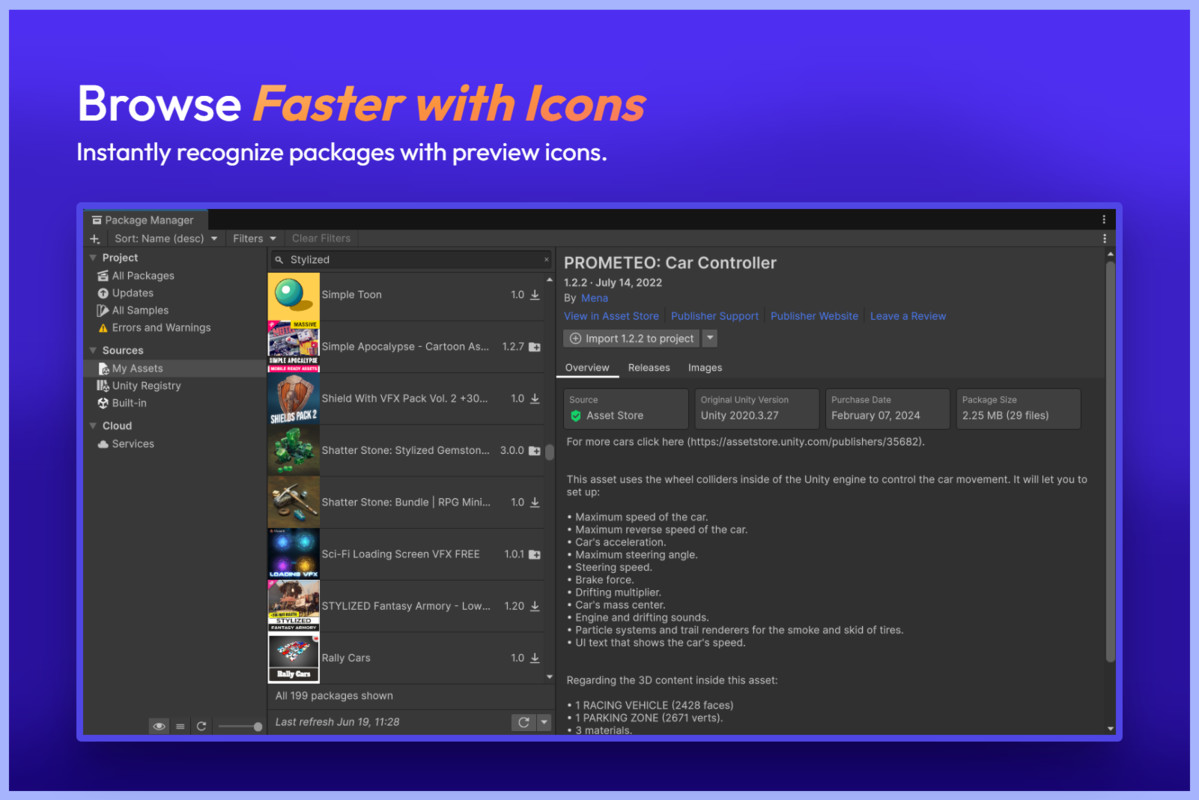This screenshot has width=1199, height=800.
Task: Select the Sci-Fi Loading Screen VFX FREE name
Action: (x=401, y=554)
